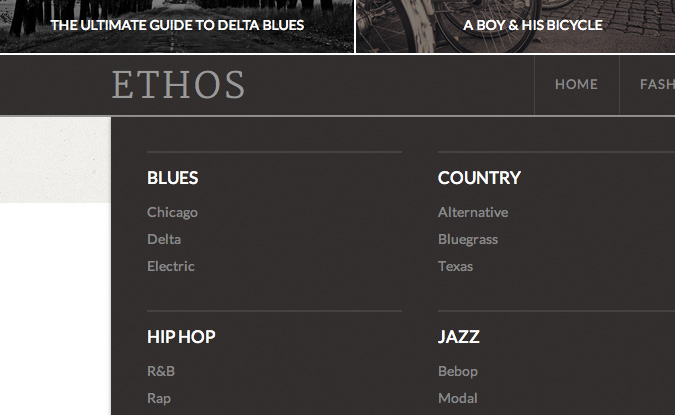675x415 pixels.
Task: Select the Blues category heading
Action: coord(173,178)
